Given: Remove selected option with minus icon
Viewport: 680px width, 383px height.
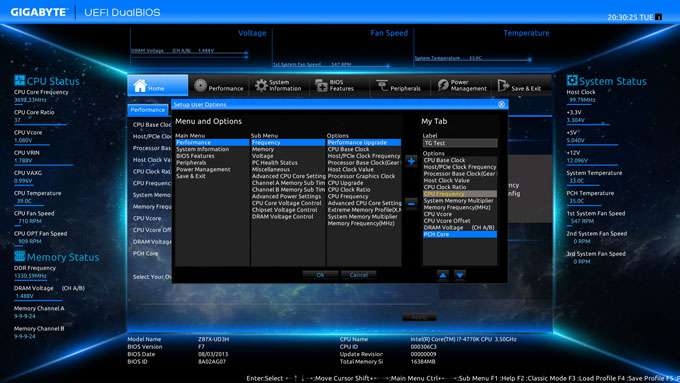Looking at the screenshot, I should [411, 203].
